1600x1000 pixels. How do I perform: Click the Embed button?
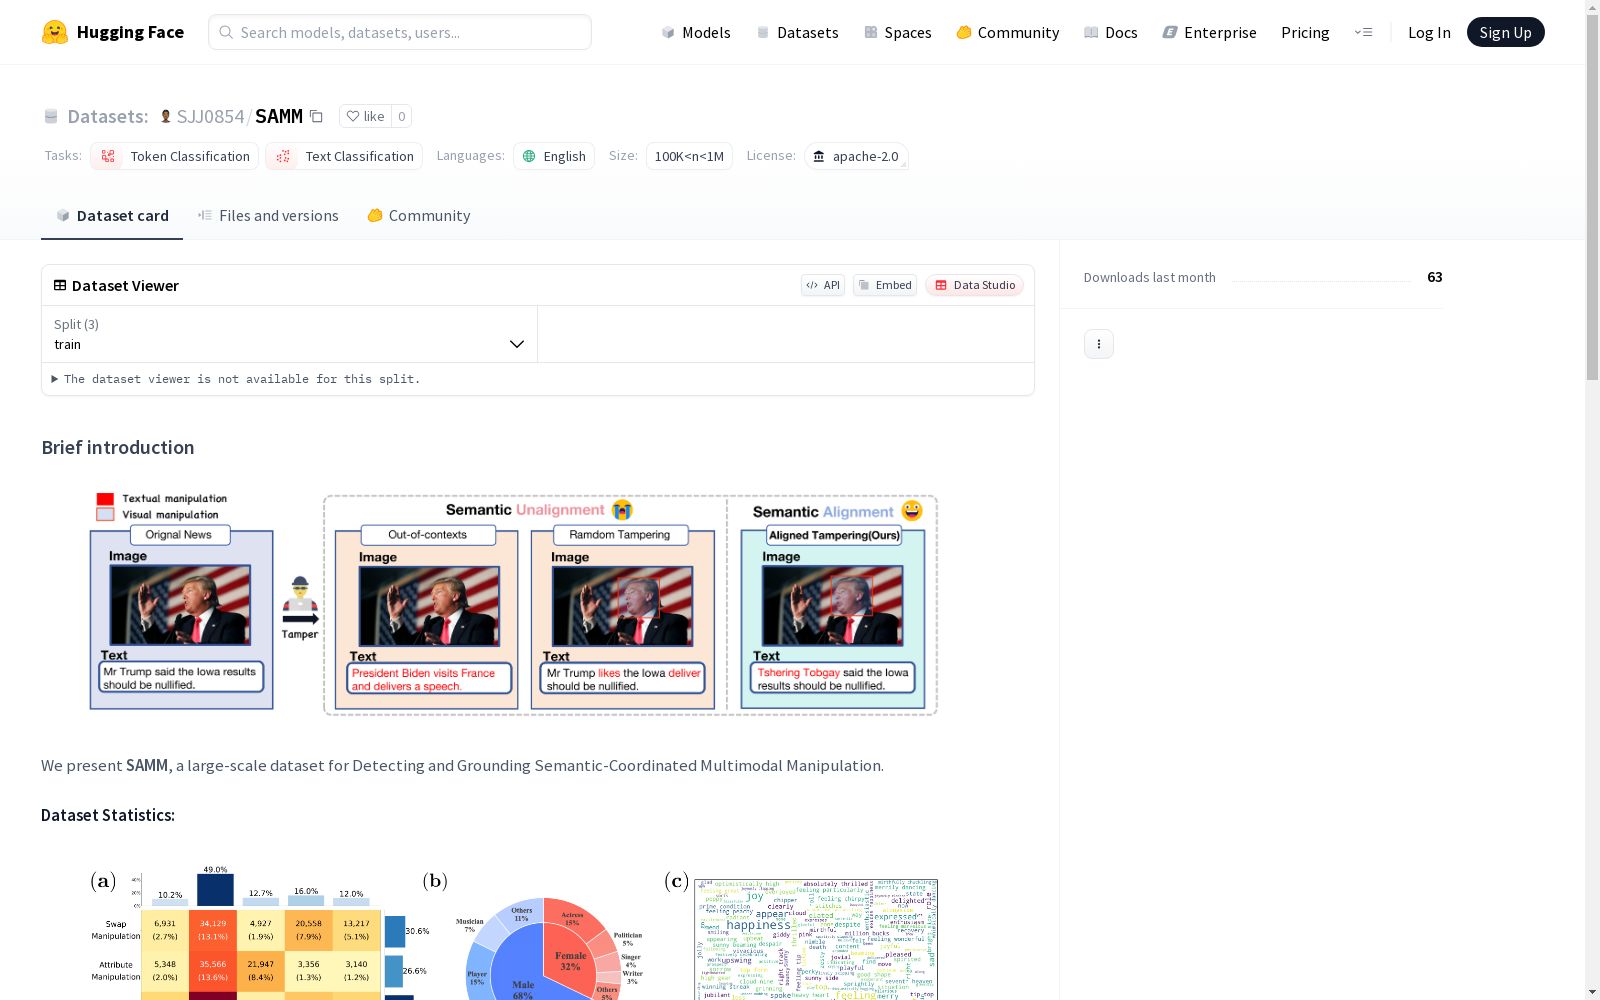pyautogui.click(x=885, y=285)
